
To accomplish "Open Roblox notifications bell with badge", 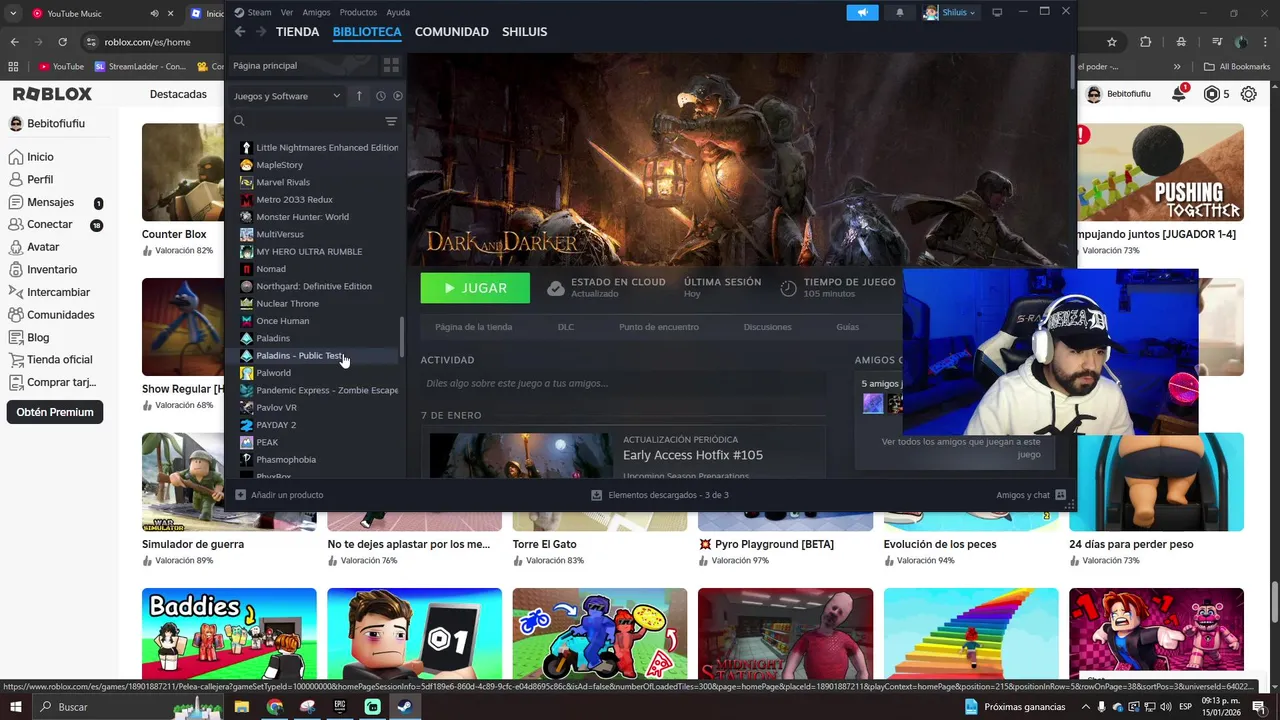I will click(1180, 93).
